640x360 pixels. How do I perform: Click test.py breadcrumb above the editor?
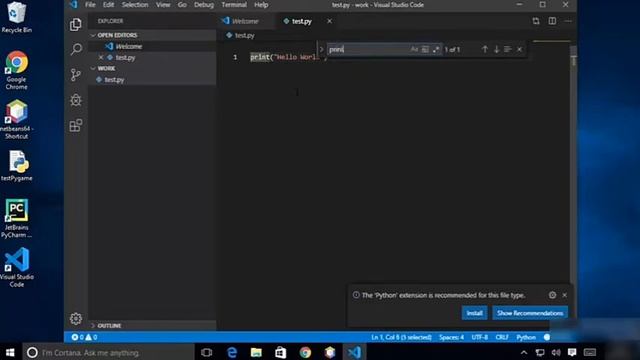(244, 36)
